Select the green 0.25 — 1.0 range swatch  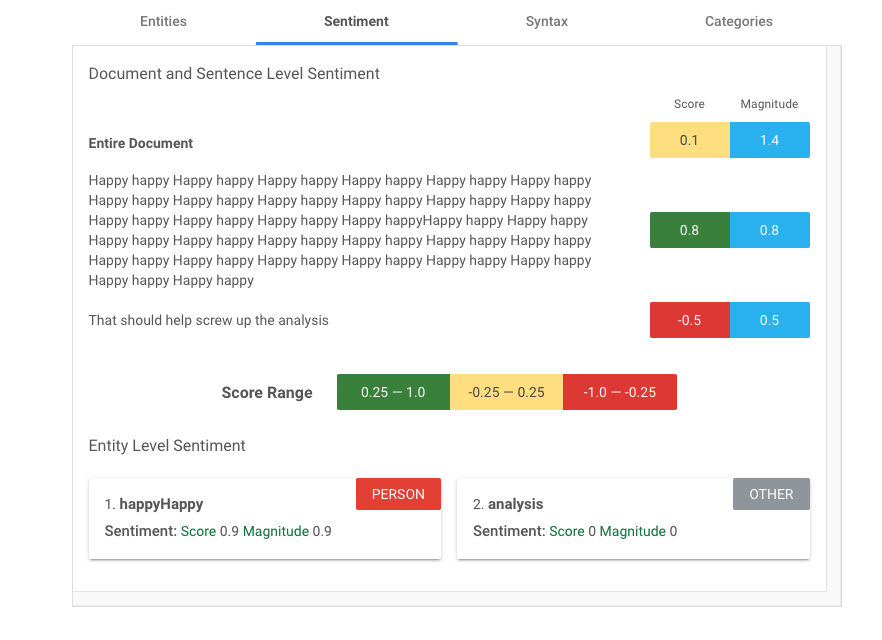tap(393, 392)
